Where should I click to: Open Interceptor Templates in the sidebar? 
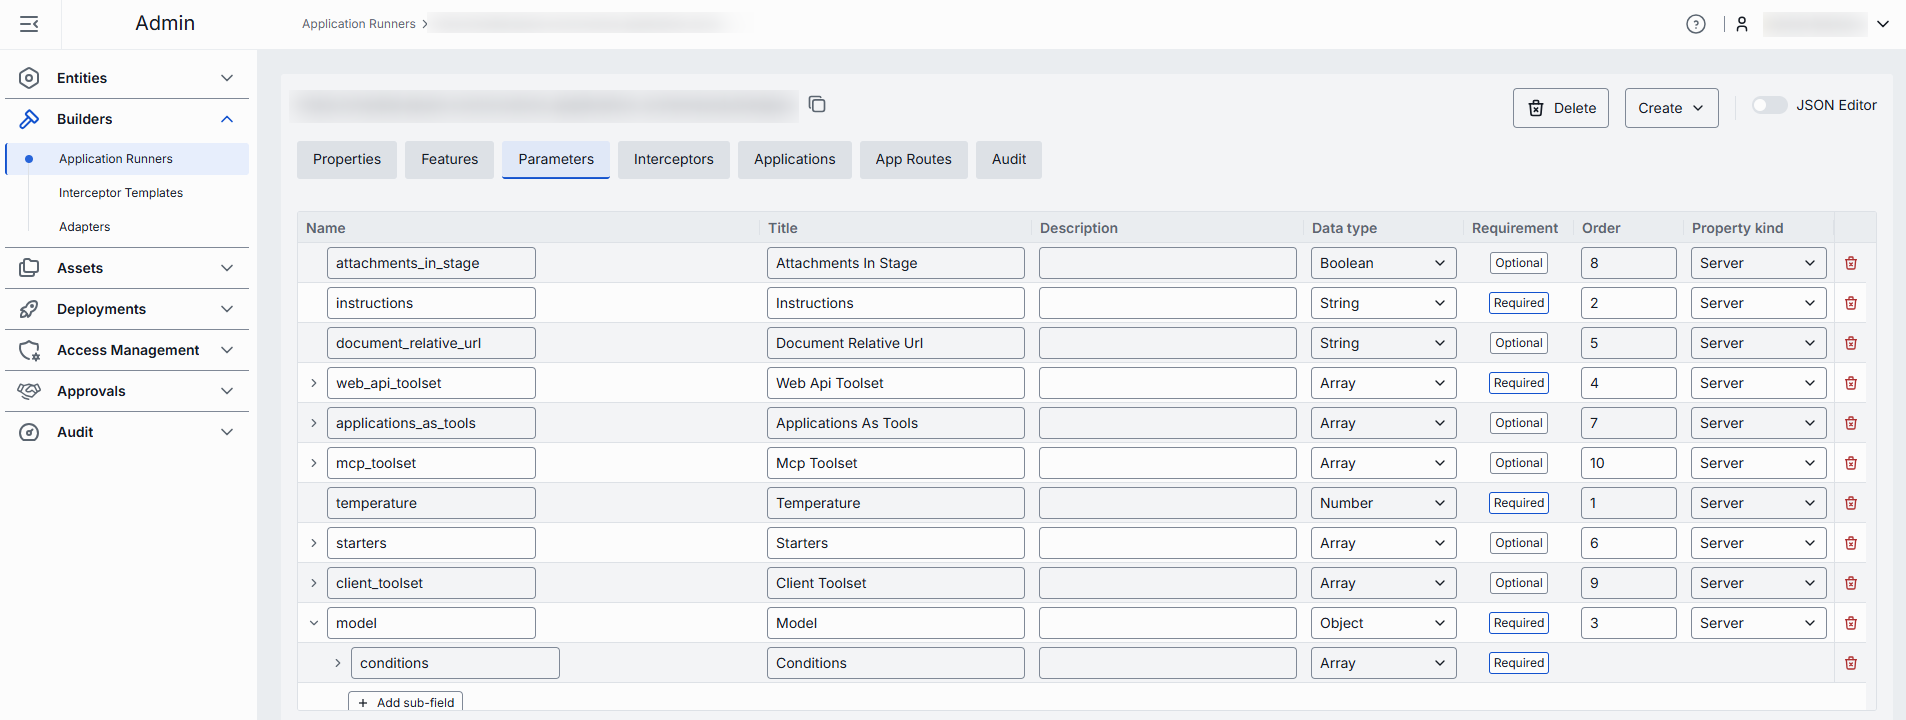click(x=121, y=193)
